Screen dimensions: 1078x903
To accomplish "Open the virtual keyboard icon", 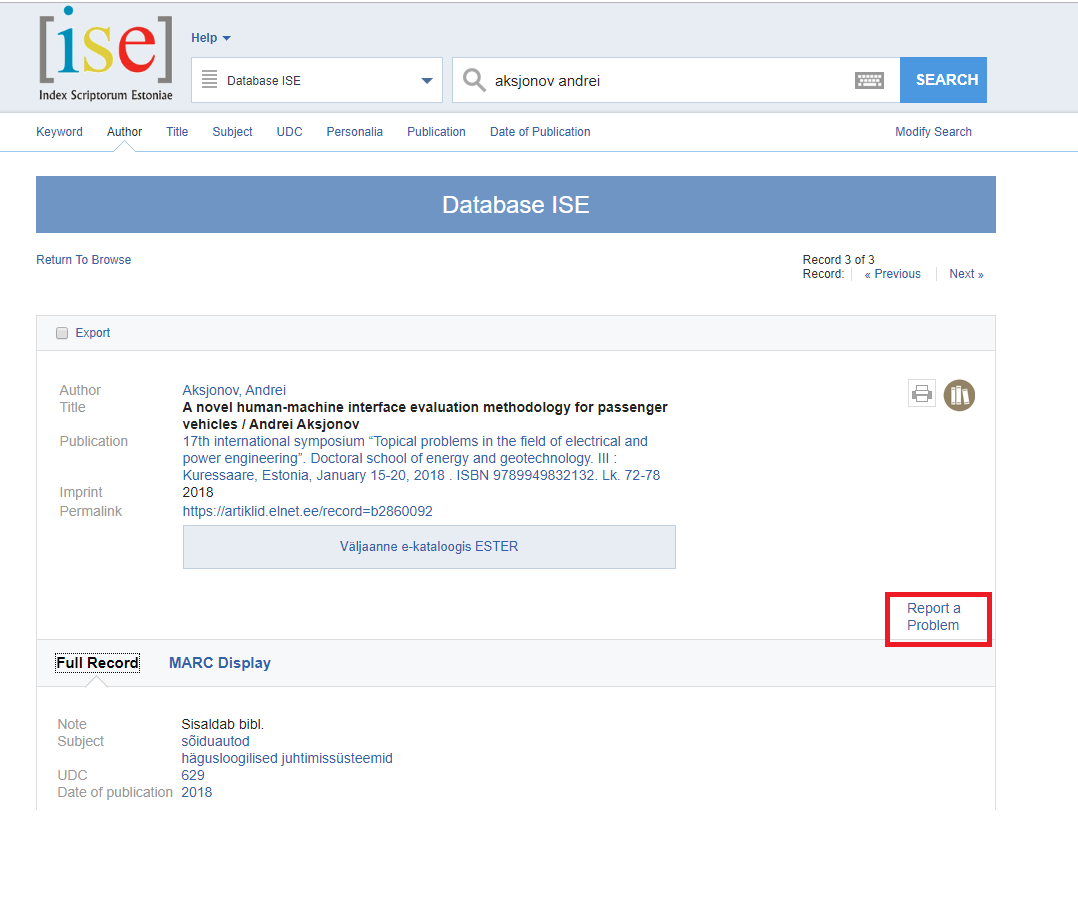I will tap(869, 80).
